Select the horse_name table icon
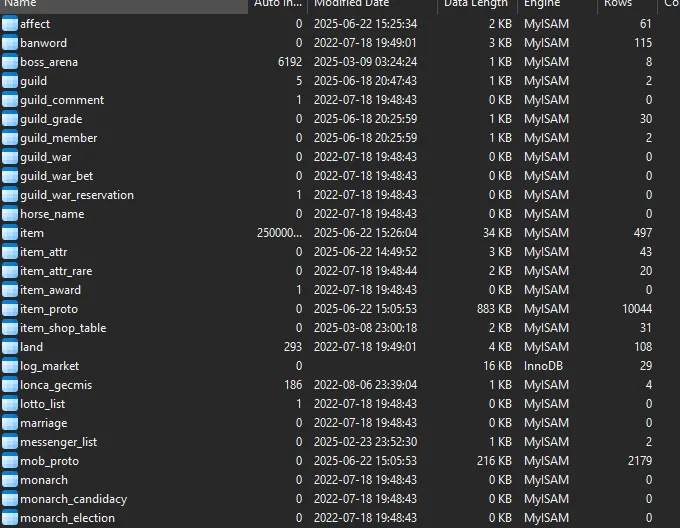 coord(10,214)
